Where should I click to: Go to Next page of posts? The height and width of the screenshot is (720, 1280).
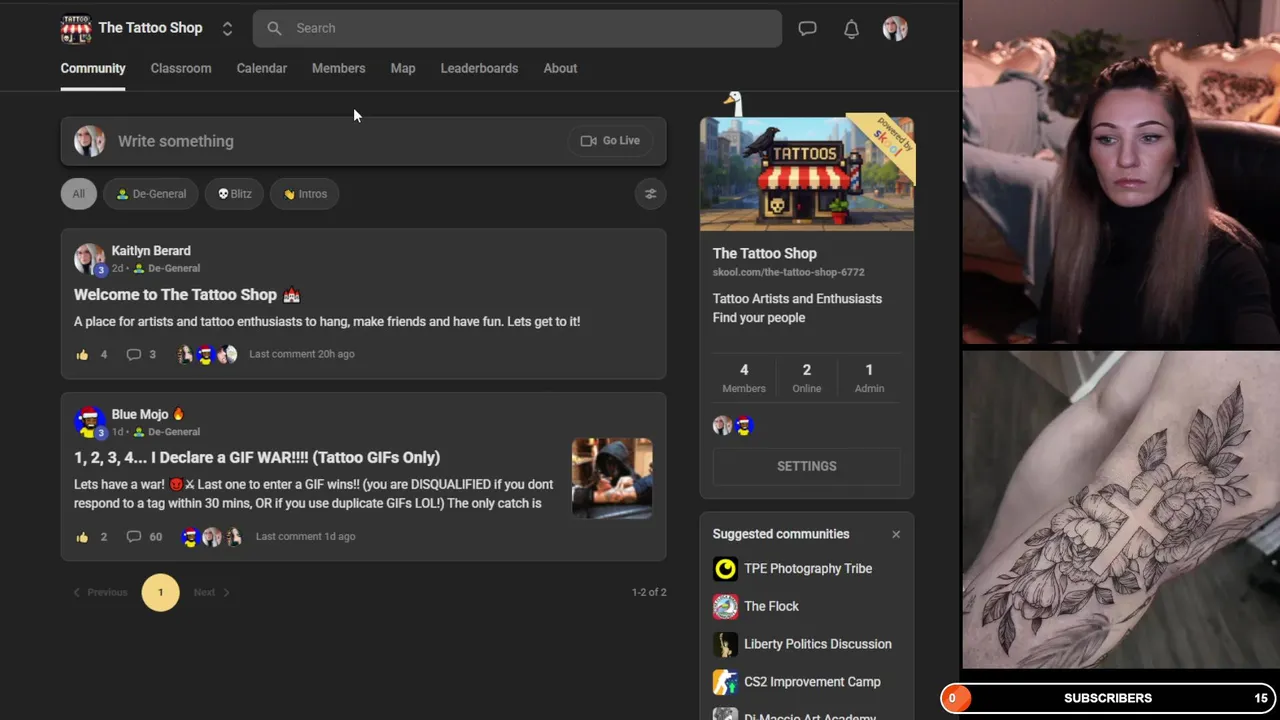point(212,592)
